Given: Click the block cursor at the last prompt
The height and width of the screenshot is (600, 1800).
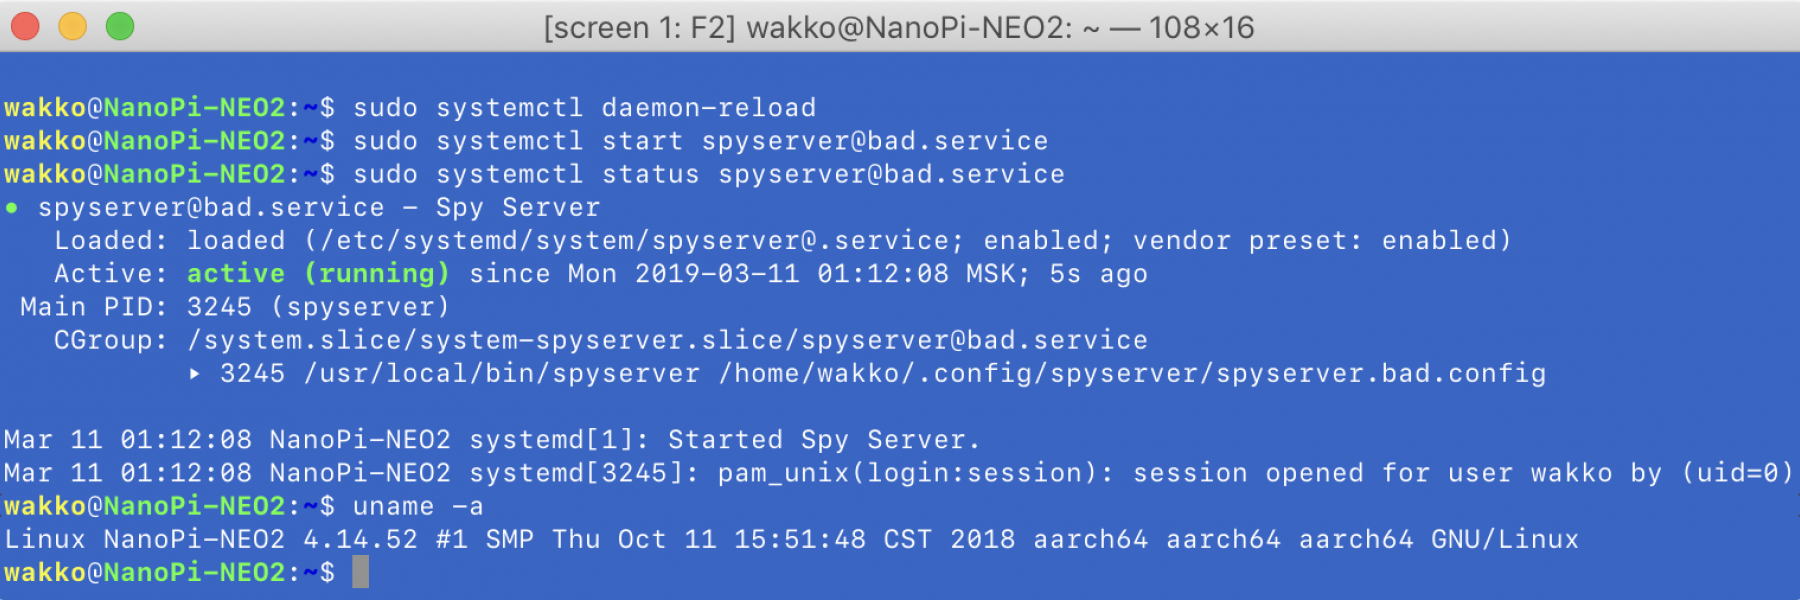Looking at the screenshot, I should [361, 572].
